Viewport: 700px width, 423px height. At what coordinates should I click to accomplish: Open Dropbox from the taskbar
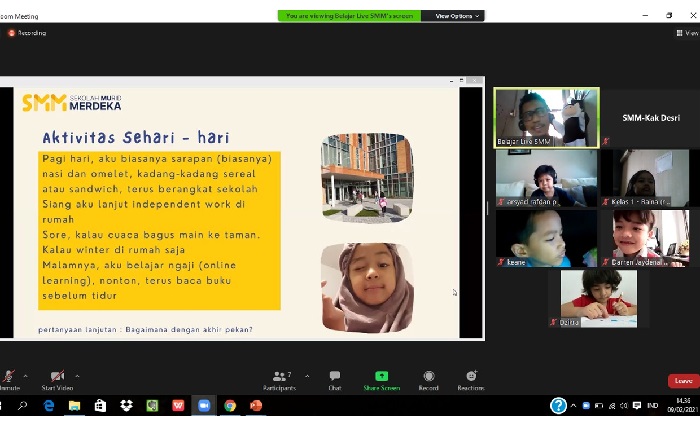pos(126,405)
